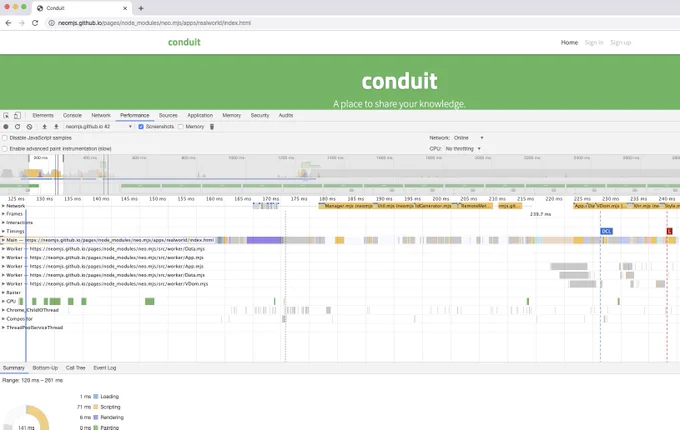Click the Sign in link

pyautogui.click(x=594, y=42)
